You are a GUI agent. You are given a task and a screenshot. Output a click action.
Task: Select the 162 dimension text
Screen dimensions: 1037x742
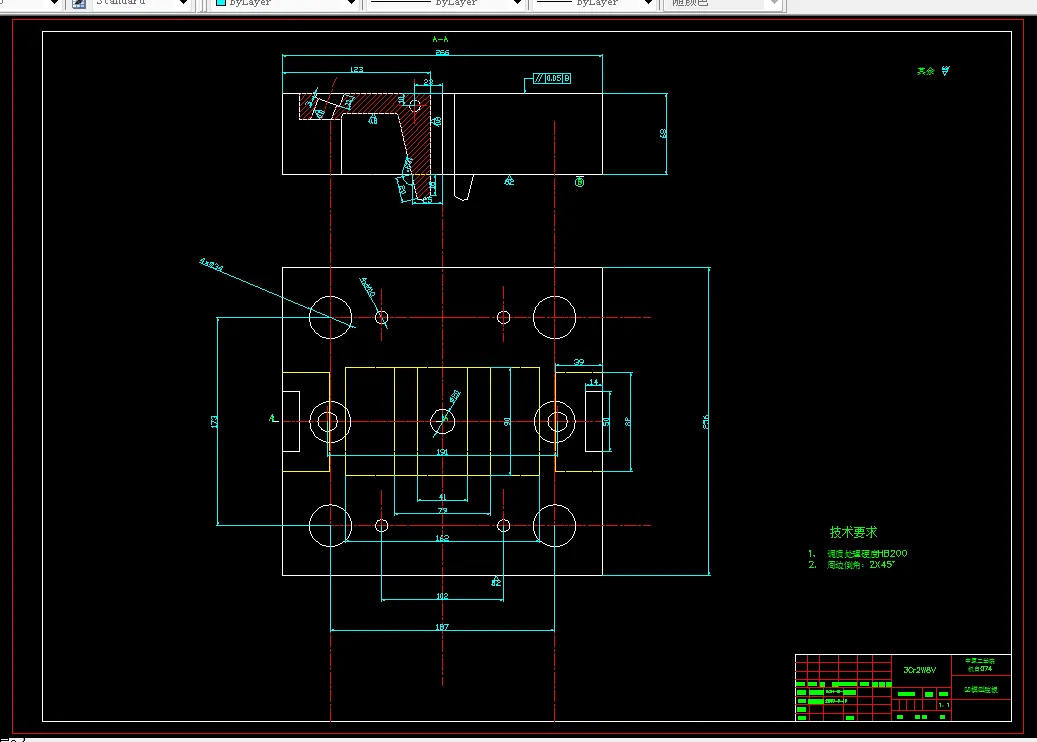pyautogui.click(x=442, y=538)
